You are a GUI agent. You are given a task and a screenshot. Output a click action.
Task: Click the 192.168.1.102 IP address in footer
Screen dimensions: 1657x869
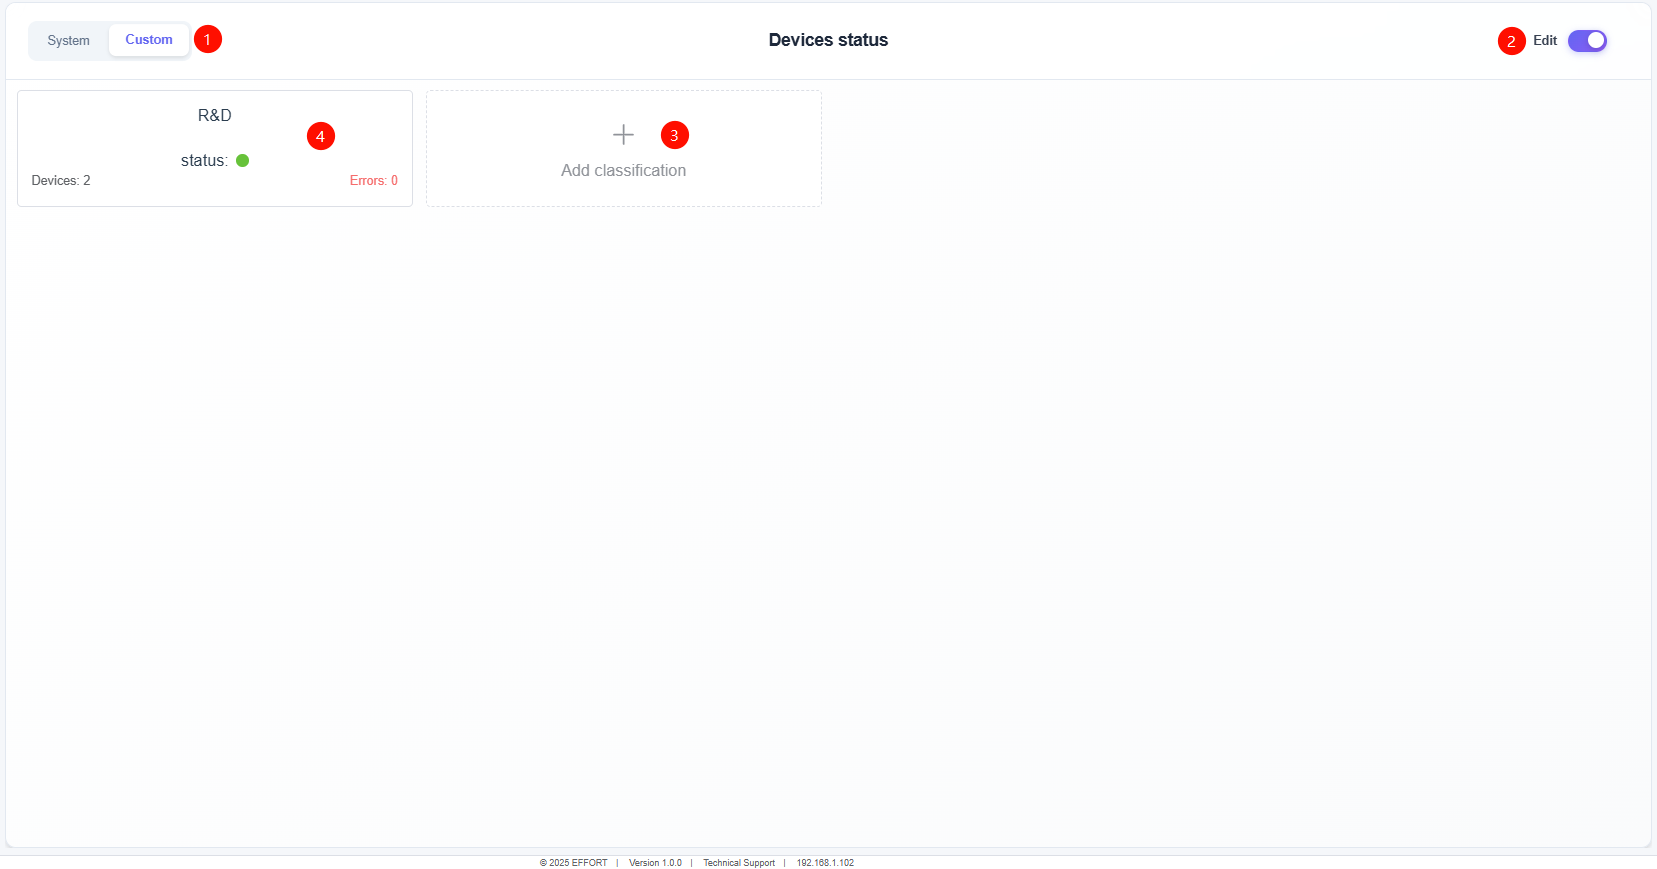tap(825, 863)
